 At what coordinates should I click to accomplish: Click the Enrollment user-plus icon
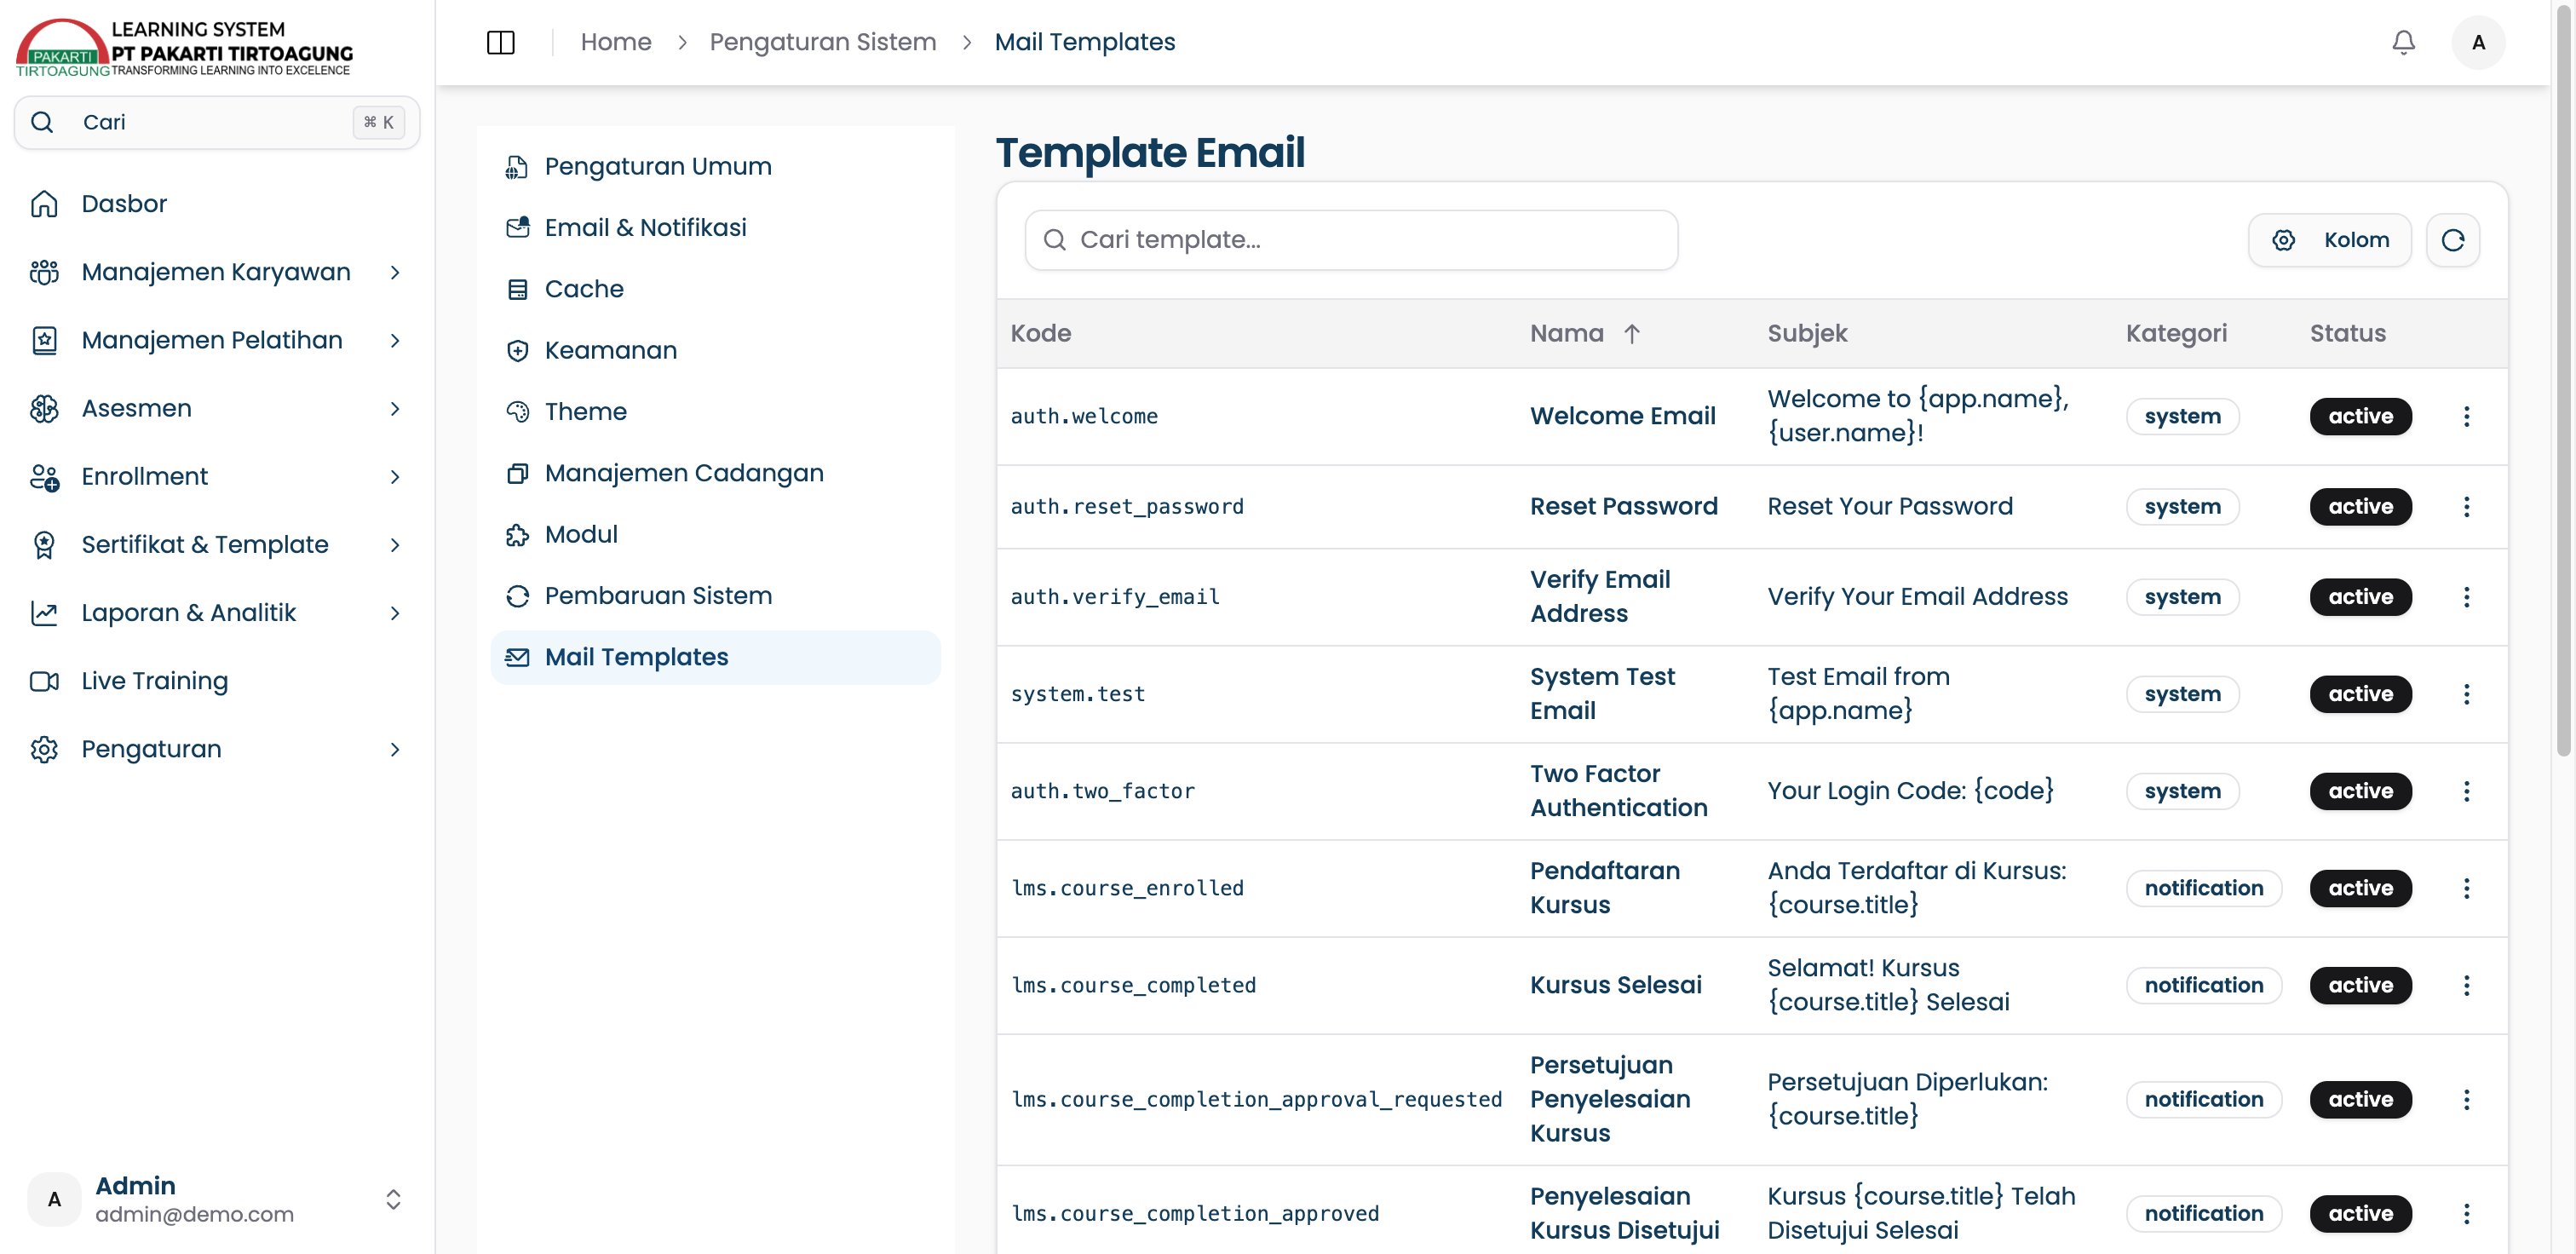(44, 476)
